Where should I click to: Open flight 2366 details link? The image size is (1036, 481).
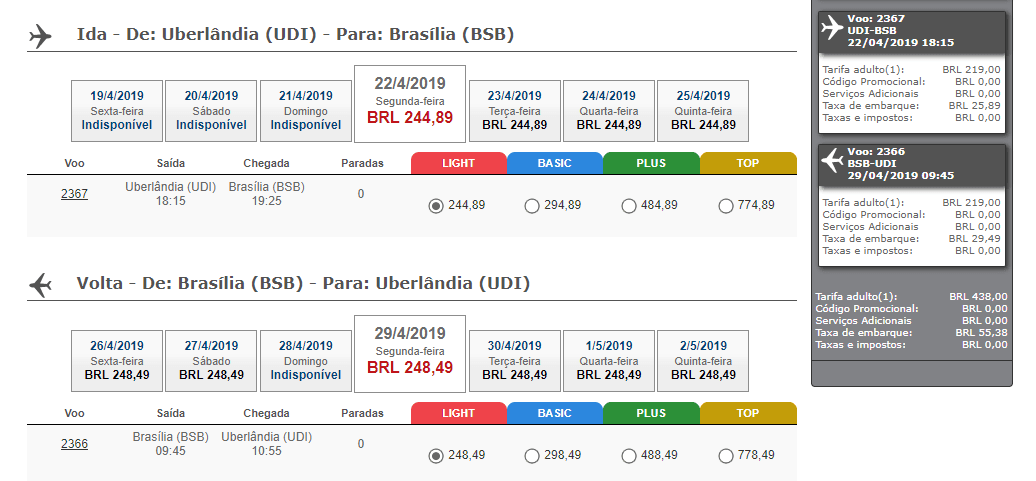tap(74, 443)
